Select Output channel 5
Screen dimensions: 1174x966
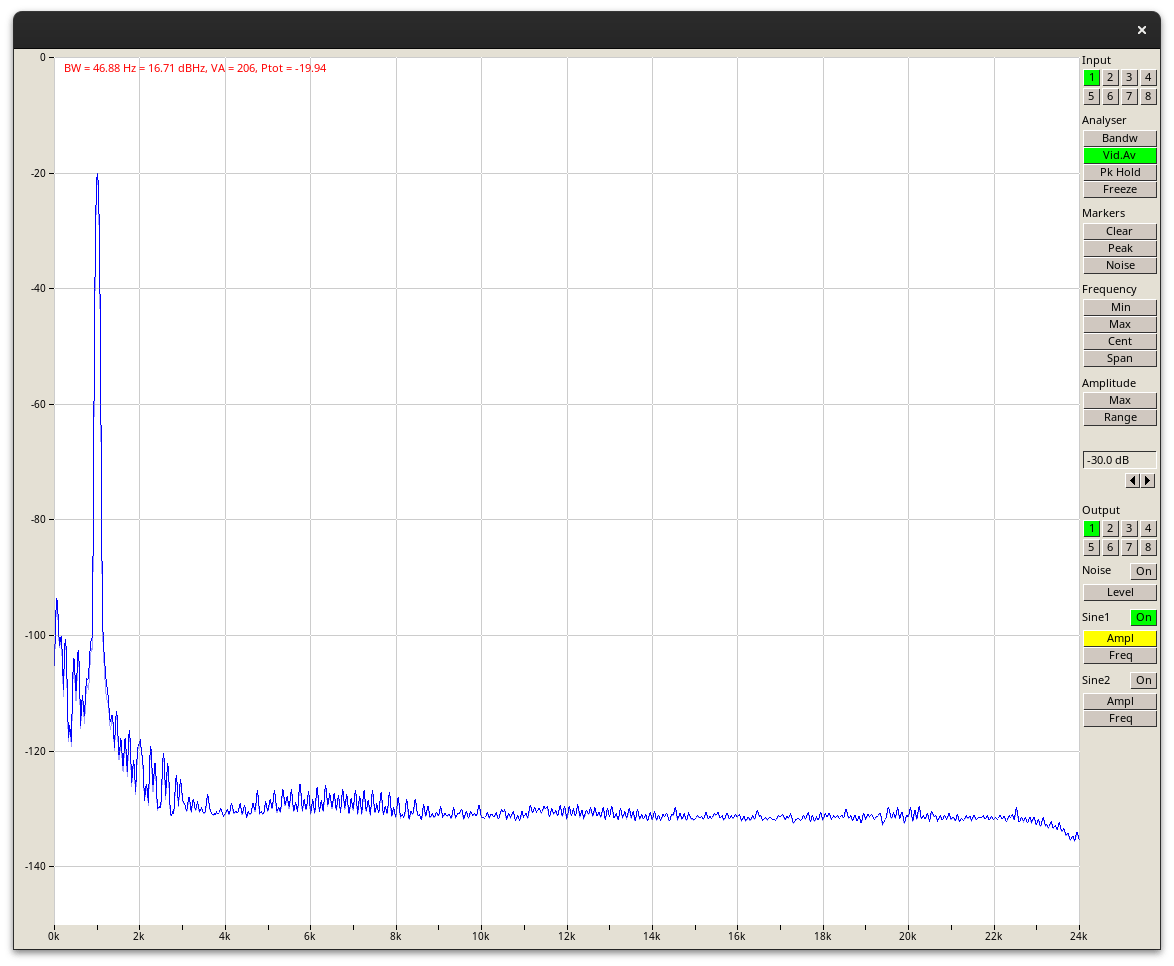coord(1092,547)
